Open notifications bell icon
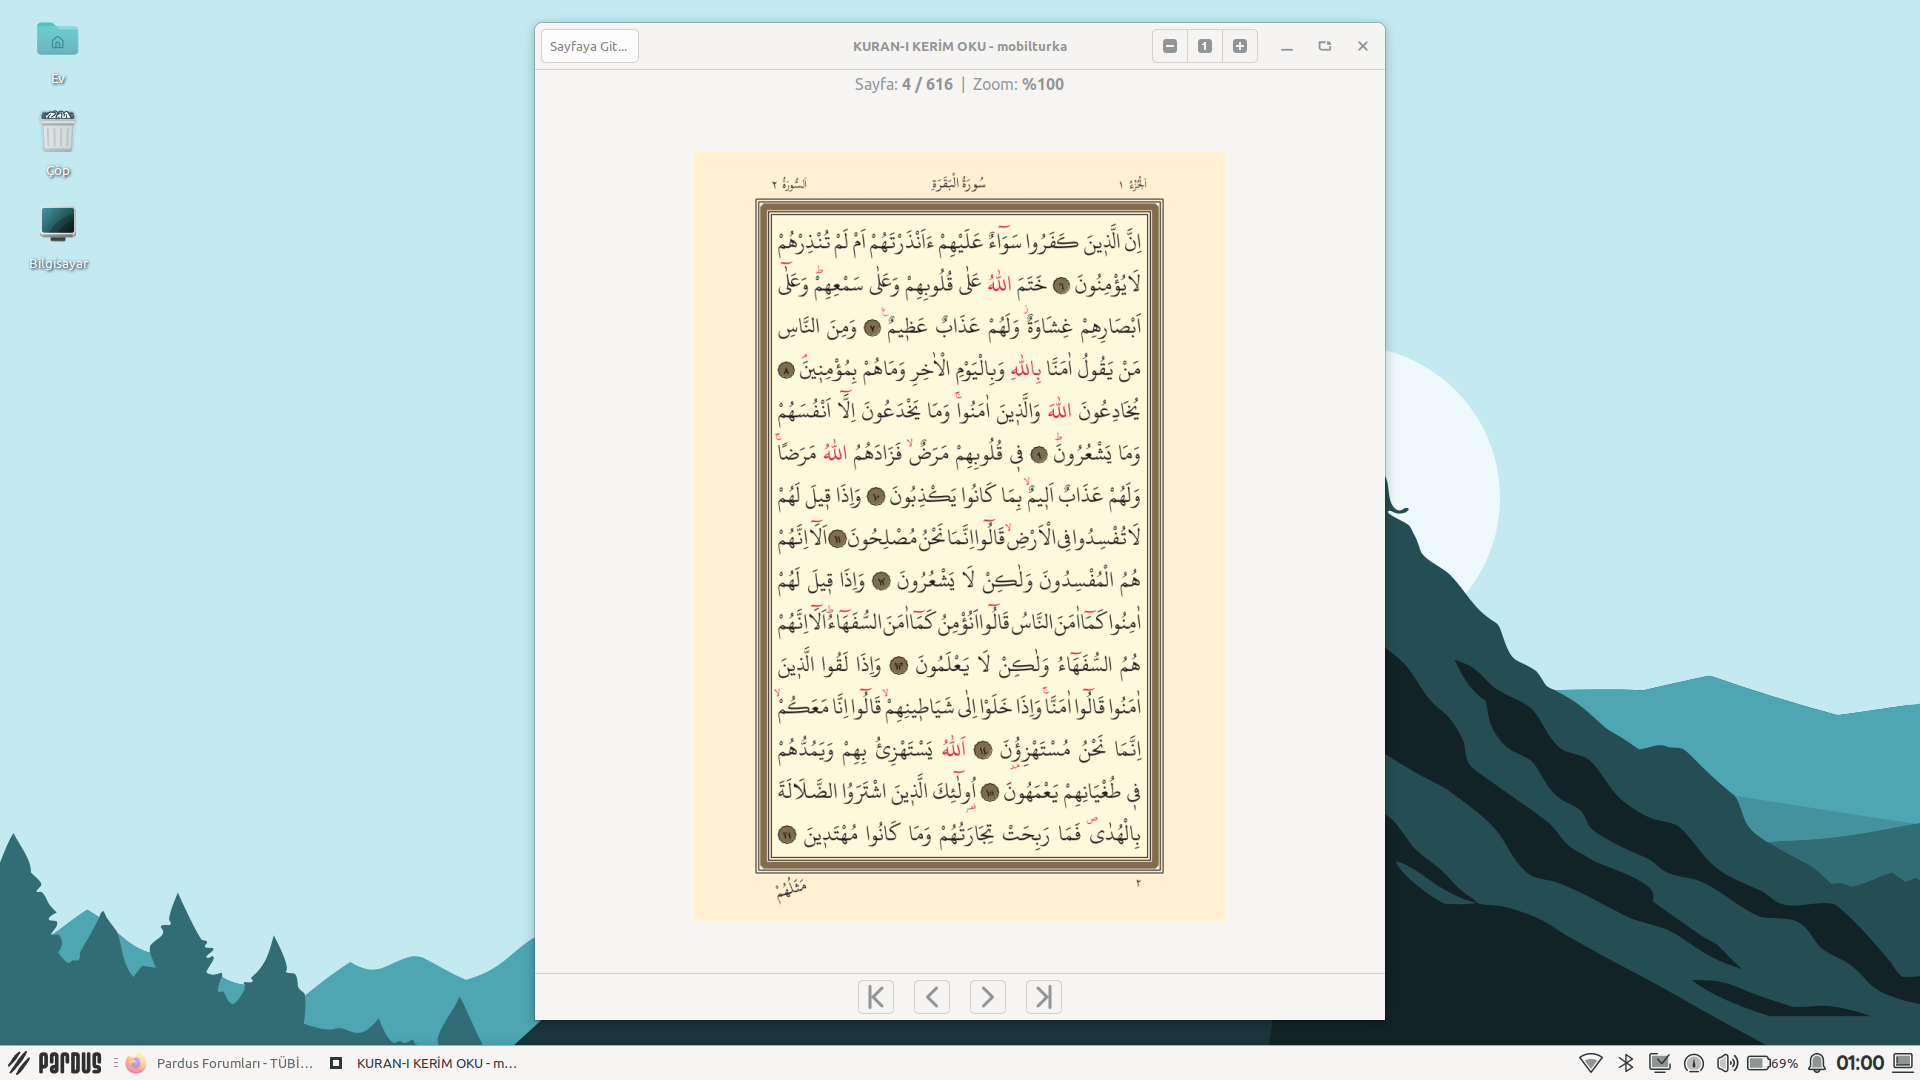Image resolution: width=1920 pixels, height=1080 pixels. [1817, 1063]
